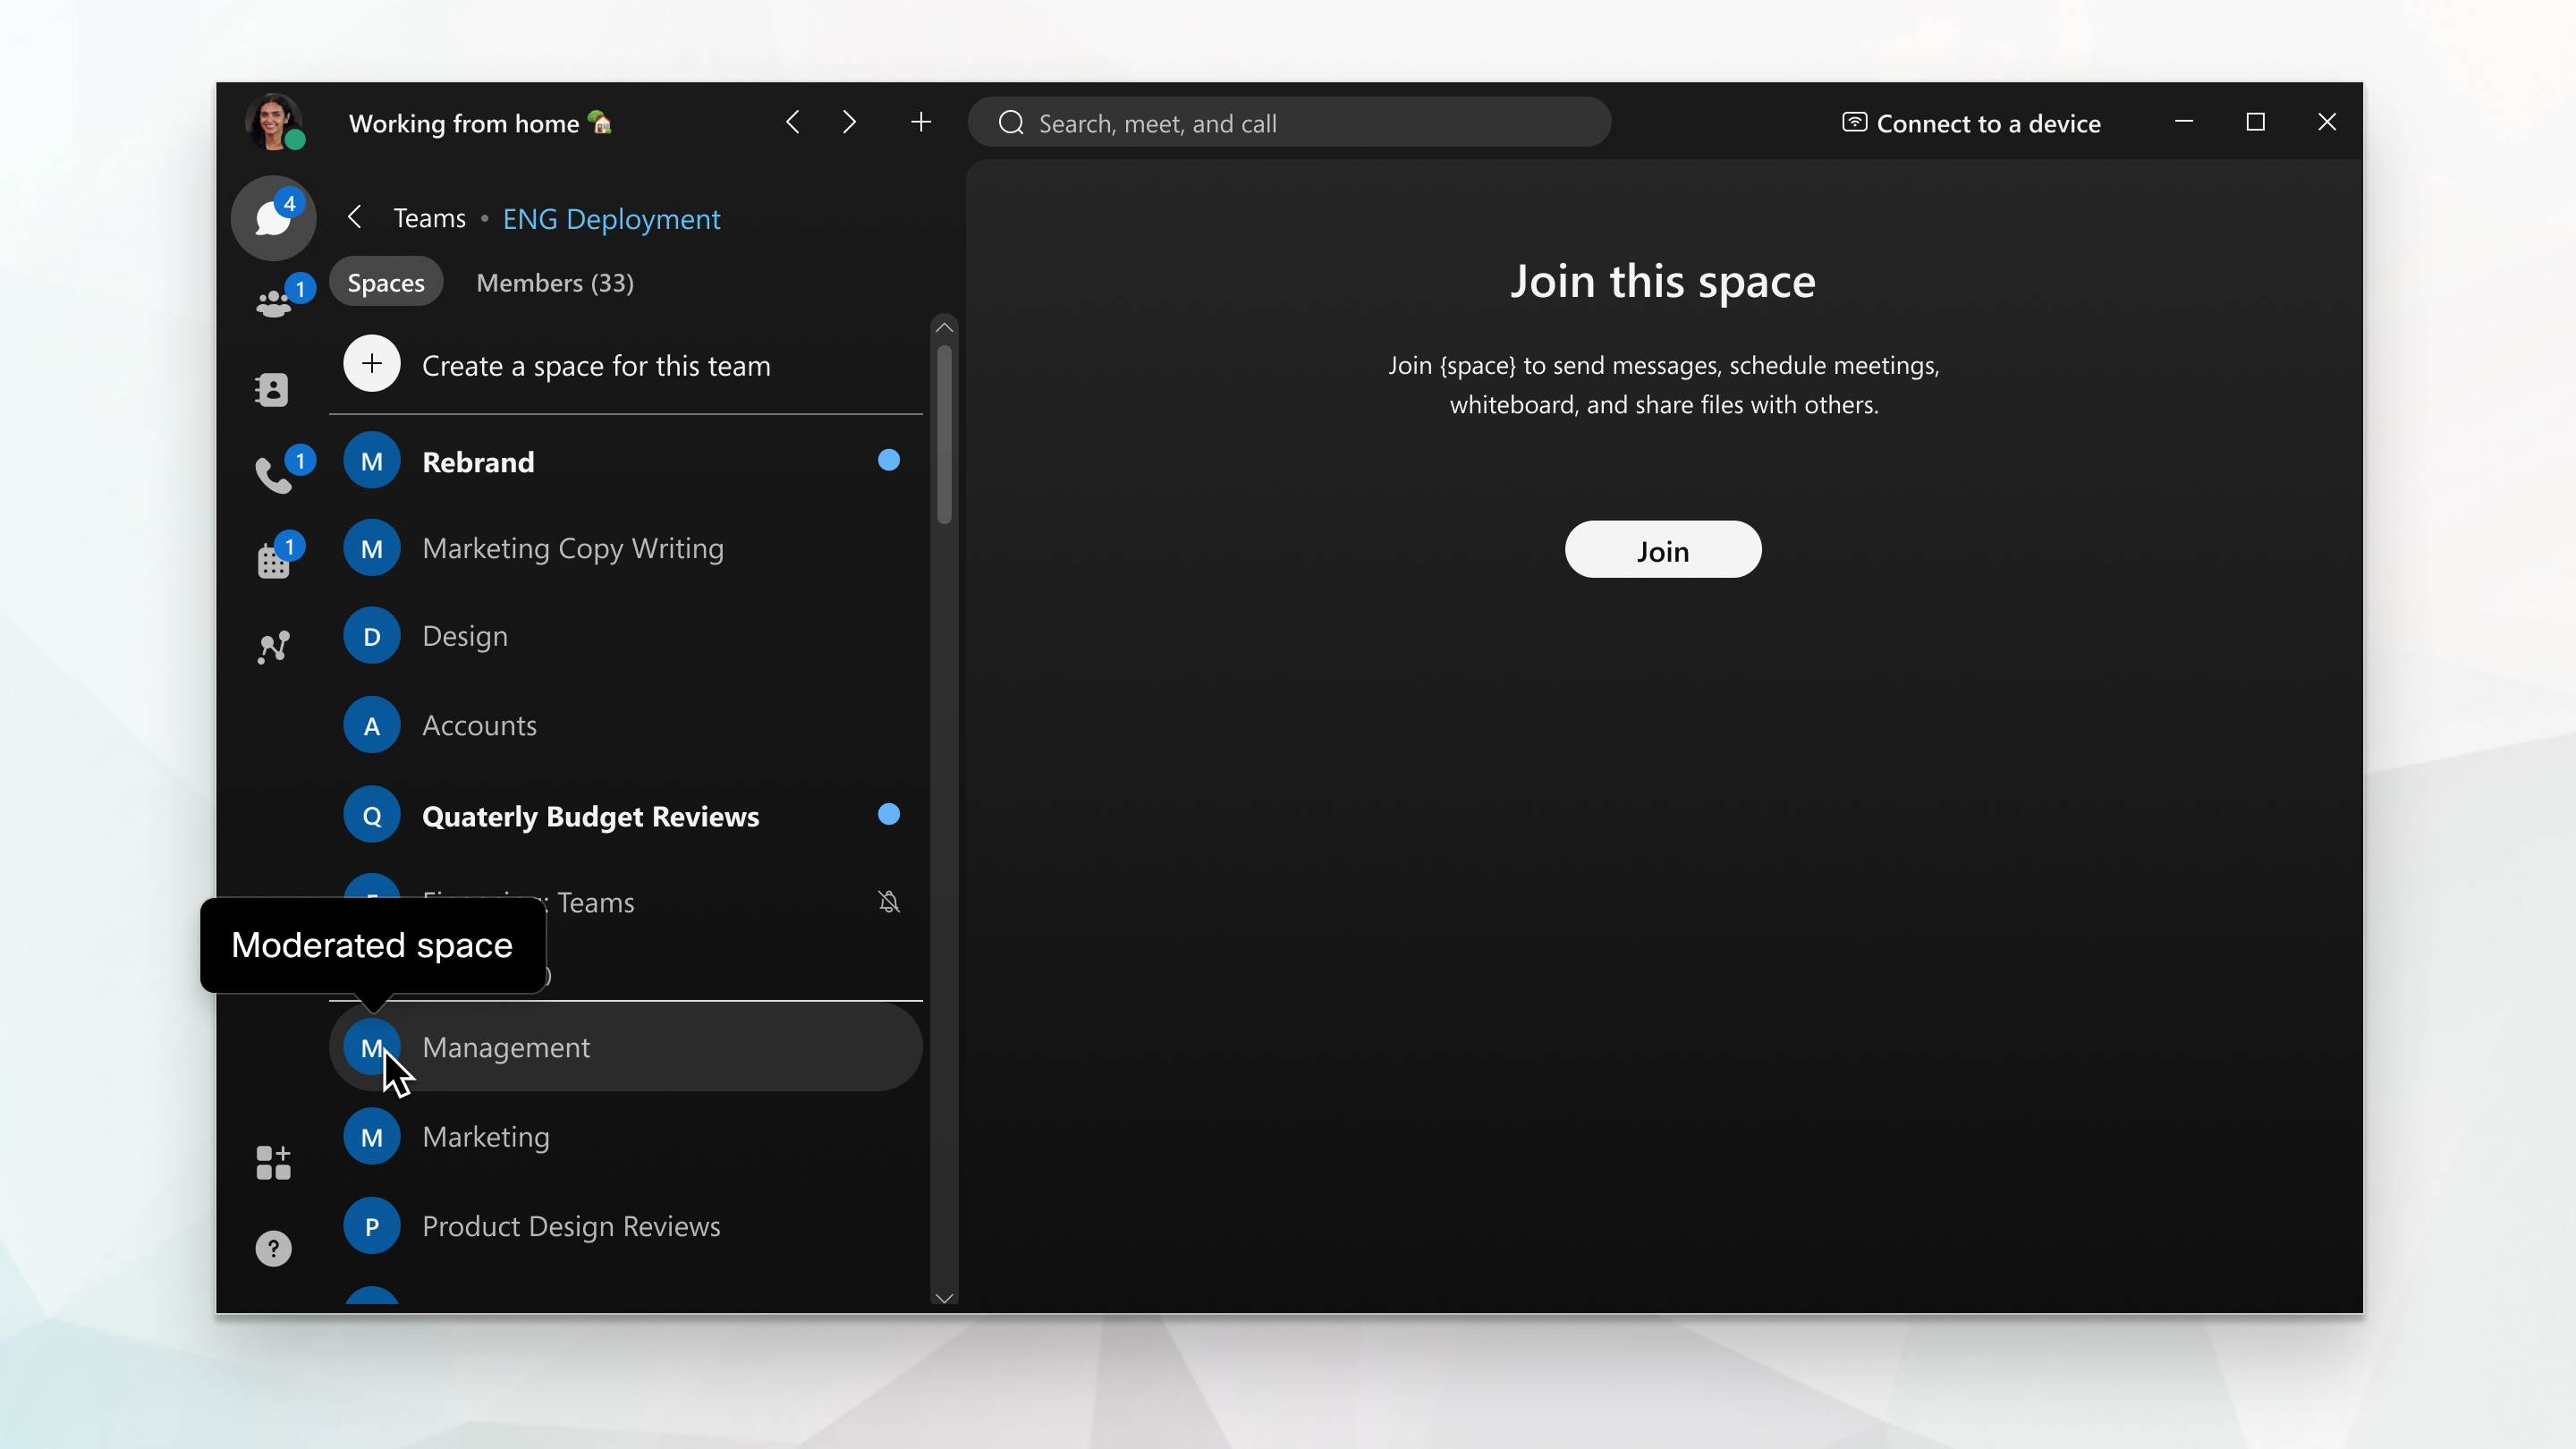The image size is (2576, 1449).
Task: Switch to Members tab
Action: pyautogui.click(x=554, y=282)
